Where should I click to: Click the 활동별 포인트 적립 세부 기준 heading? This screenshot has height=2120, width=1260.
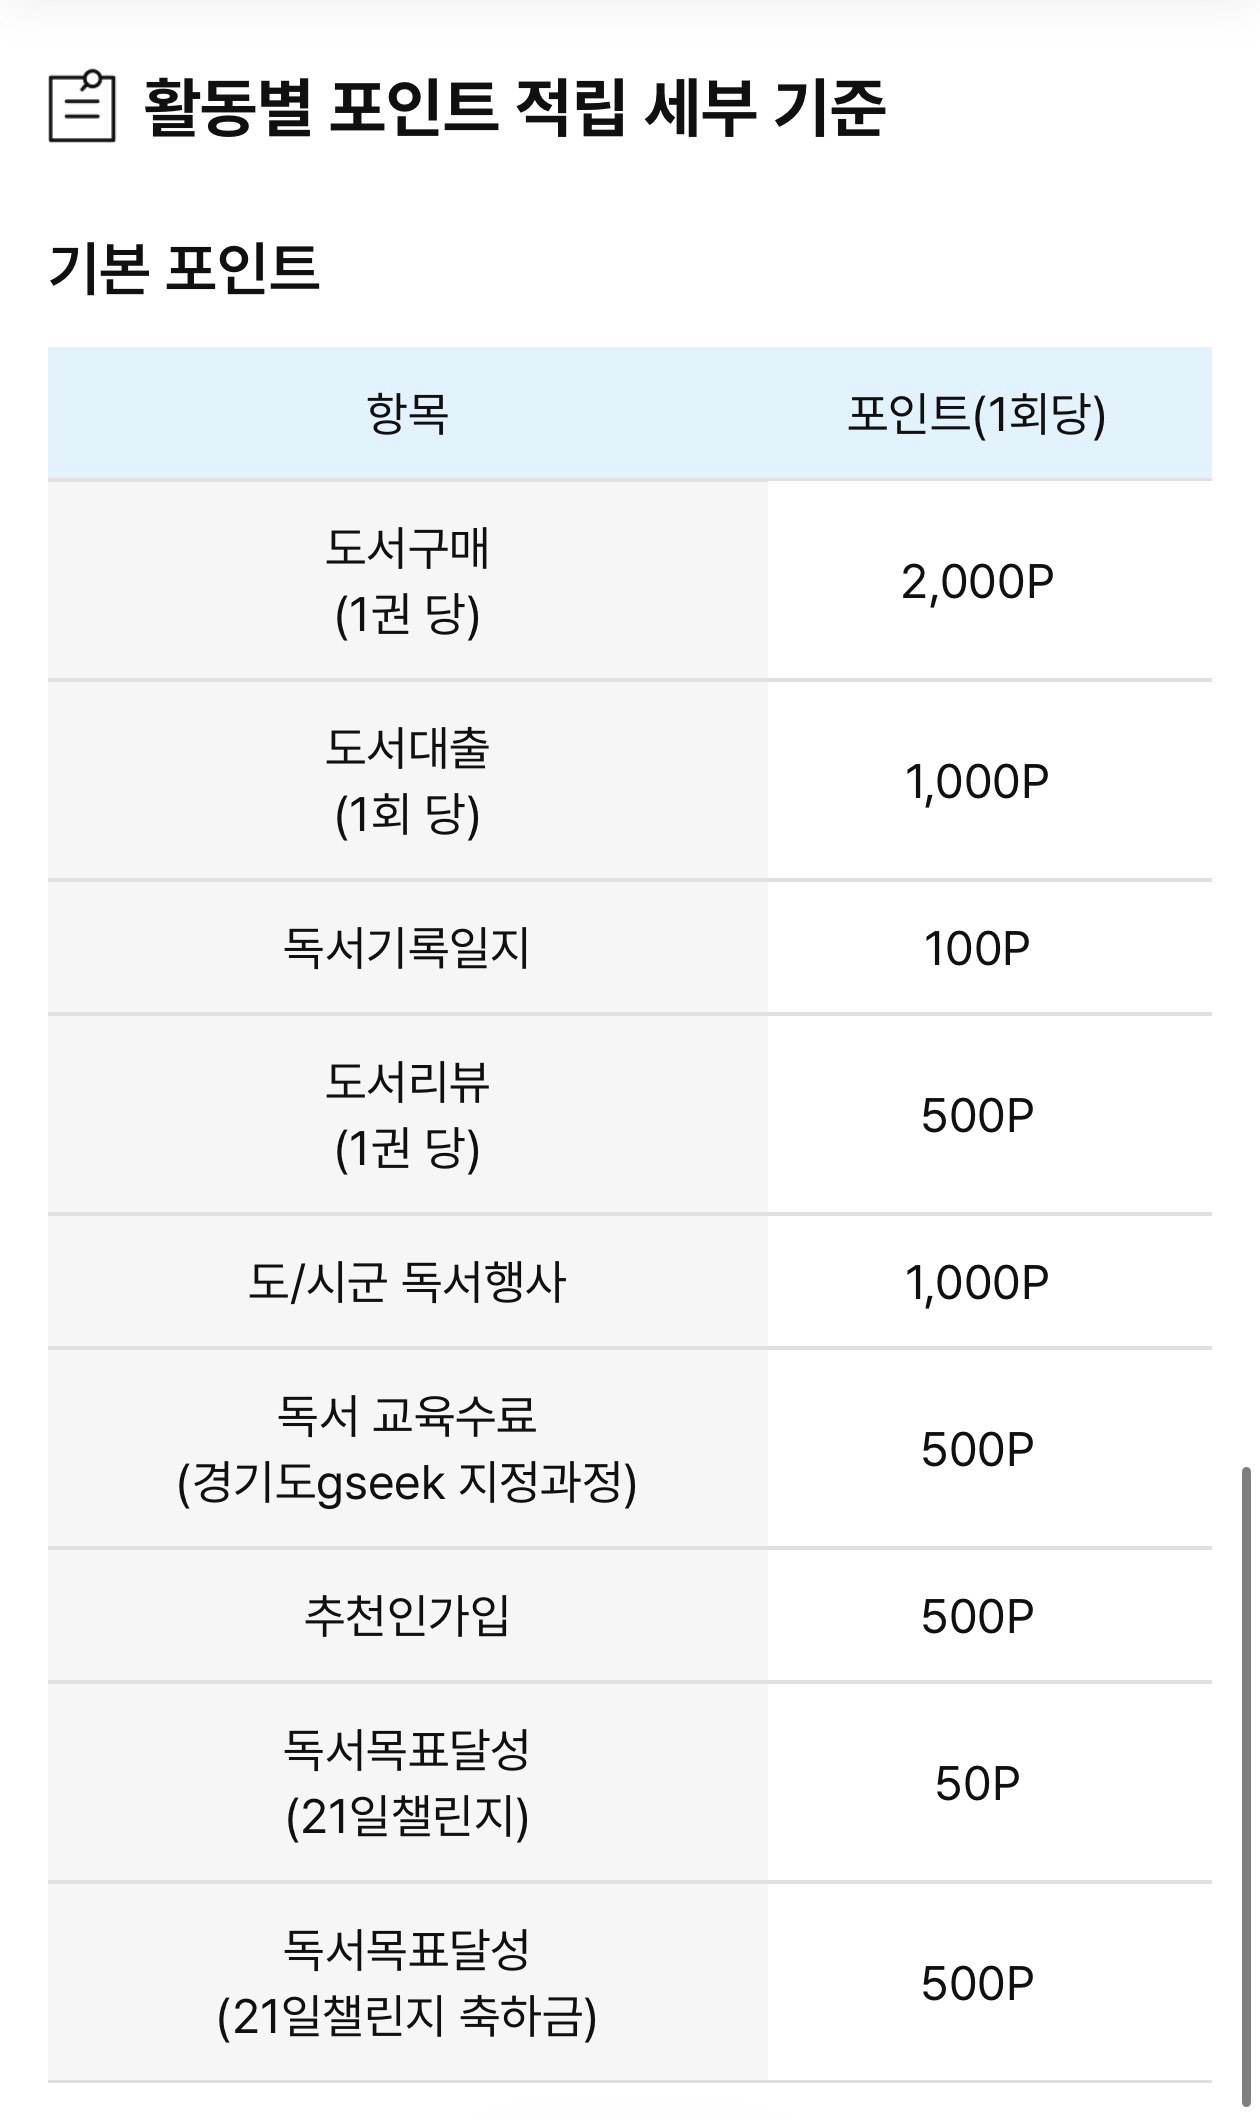514,108
